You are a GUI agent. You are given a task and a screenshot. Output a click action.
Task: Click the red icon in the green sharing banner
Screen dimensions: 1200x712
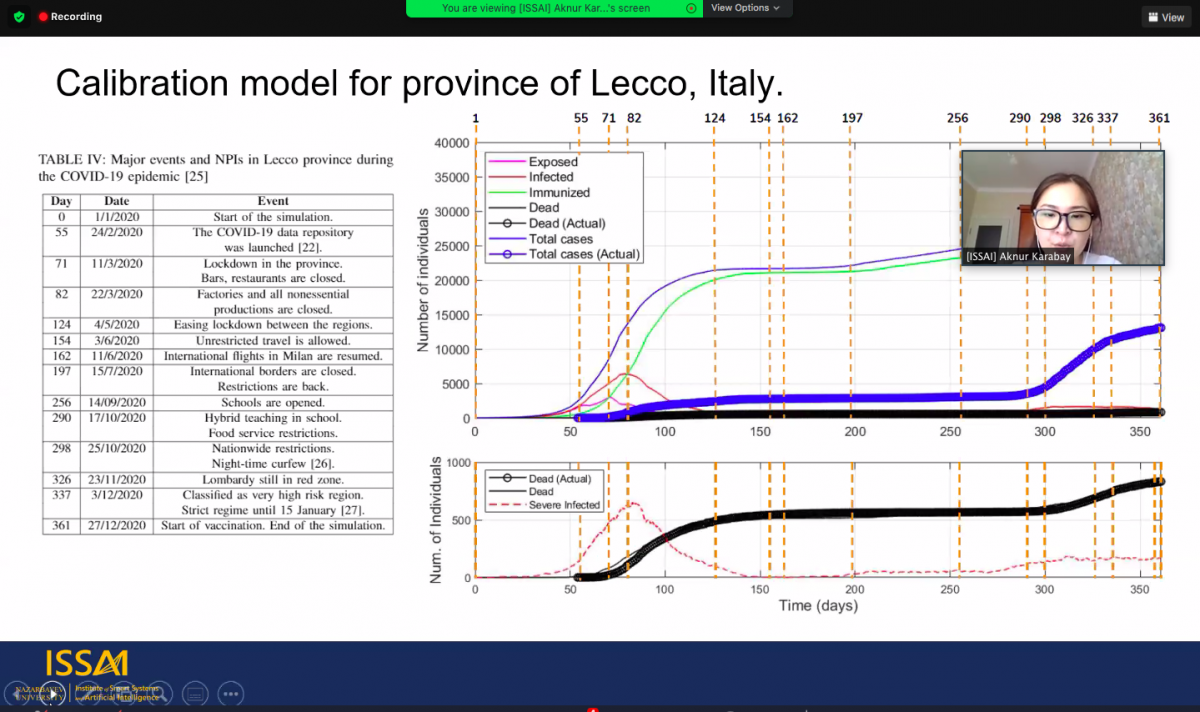(x=691, y=8)
